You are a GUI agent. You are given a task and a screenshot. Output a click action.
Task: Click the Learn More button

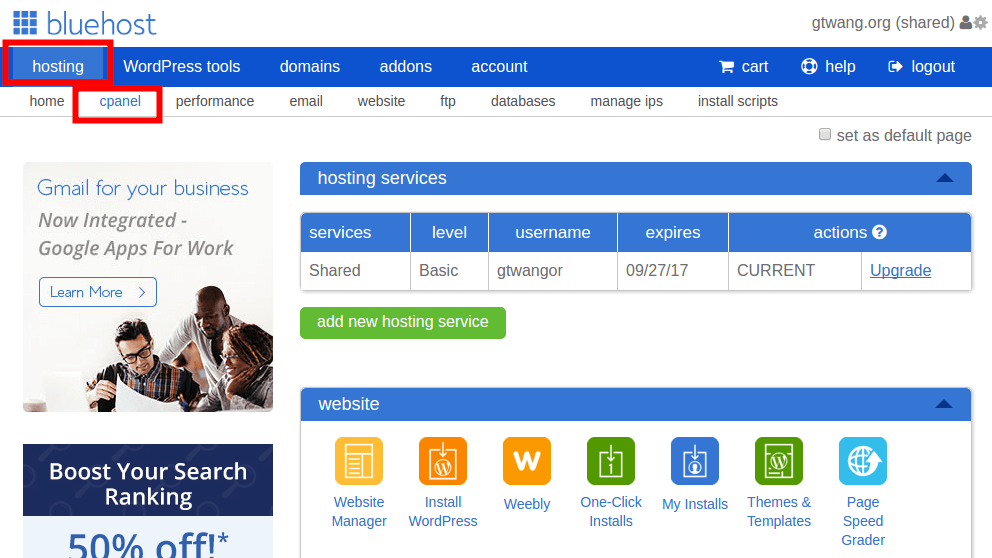click(x=98, y=292)
